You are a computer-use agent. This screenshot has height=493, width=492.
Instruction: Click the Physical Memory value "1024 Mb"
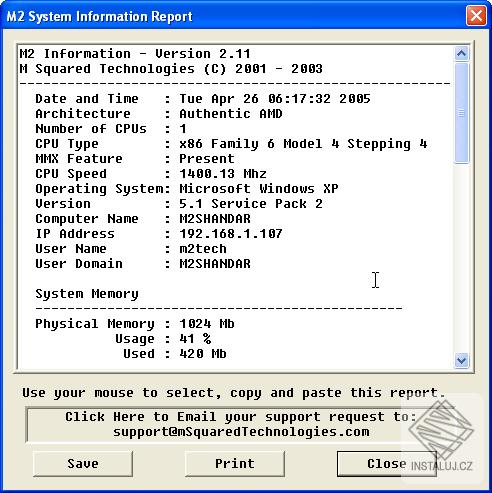pos(207,324)
